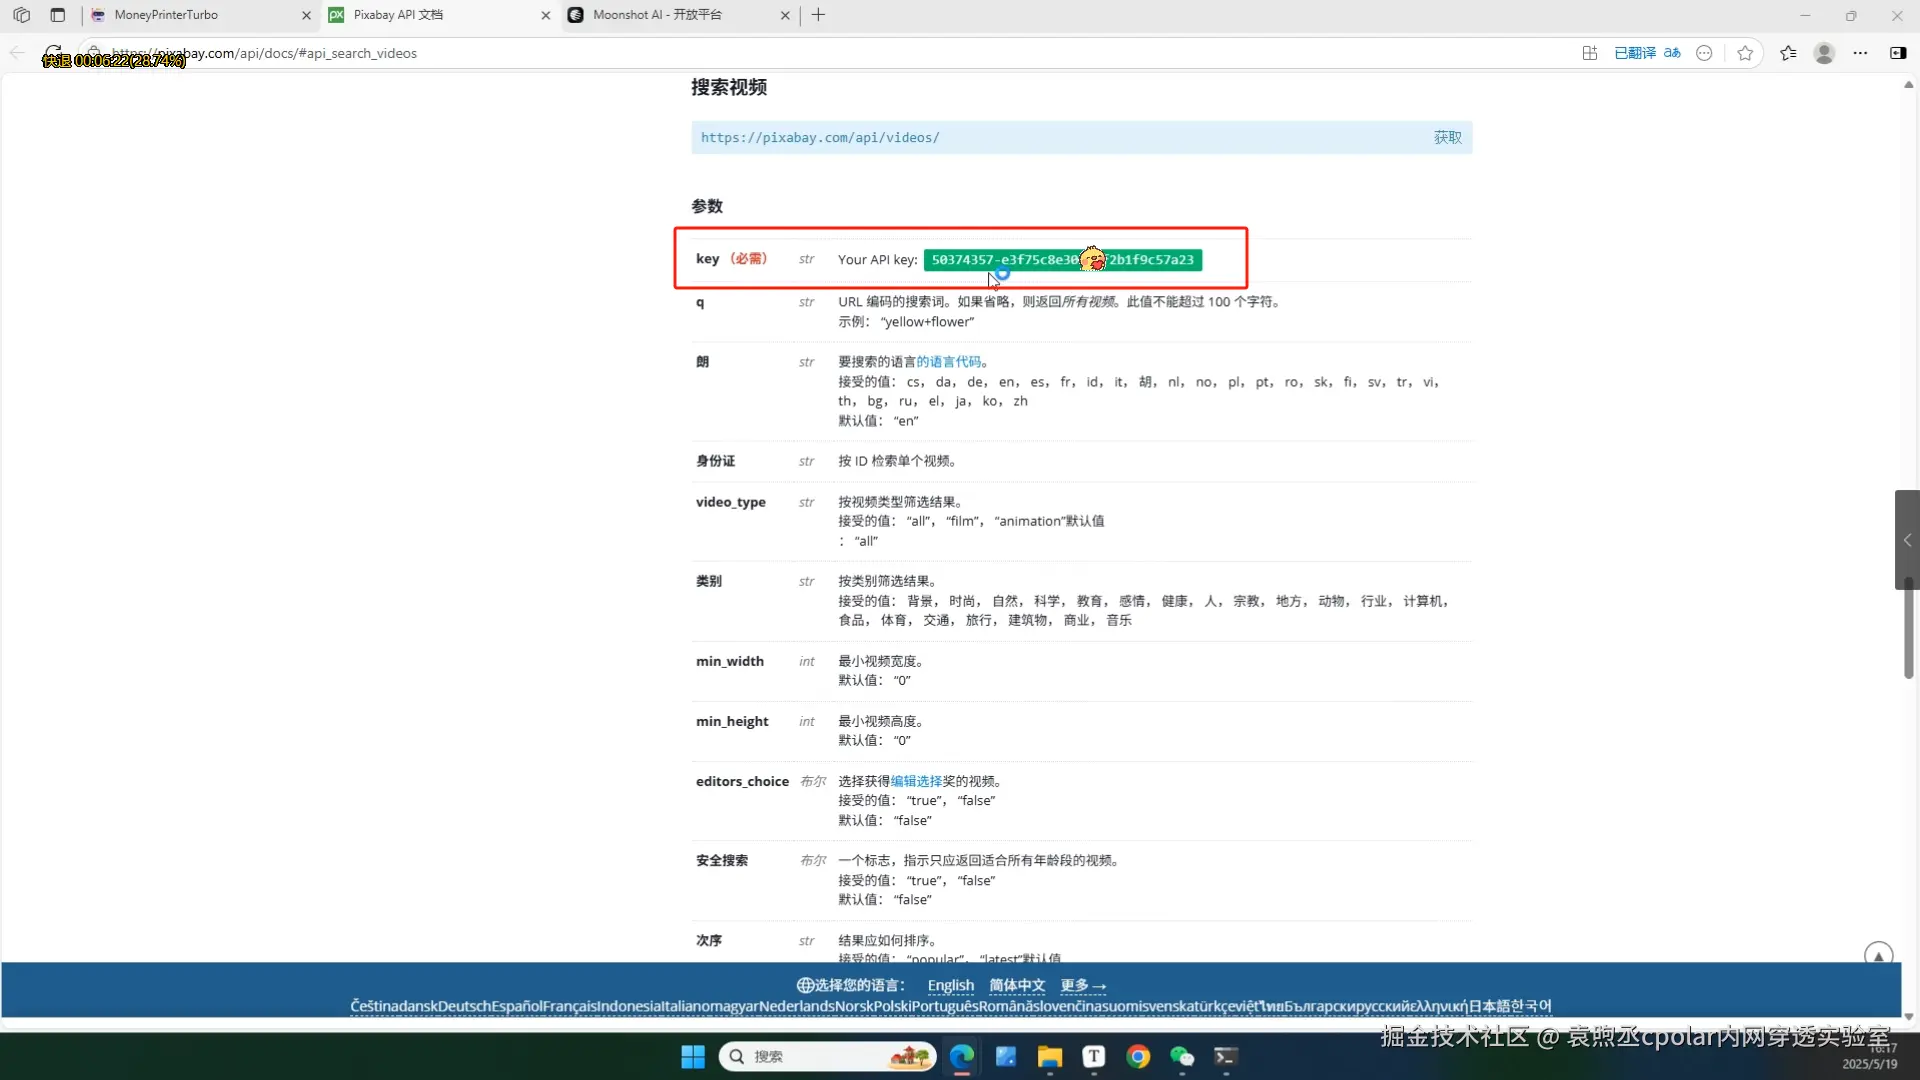Click the https://pixabay.com/api/videos/ endpoint text
The width and height of the screenshot is (1920, 1080).
[x=820, y=138]
